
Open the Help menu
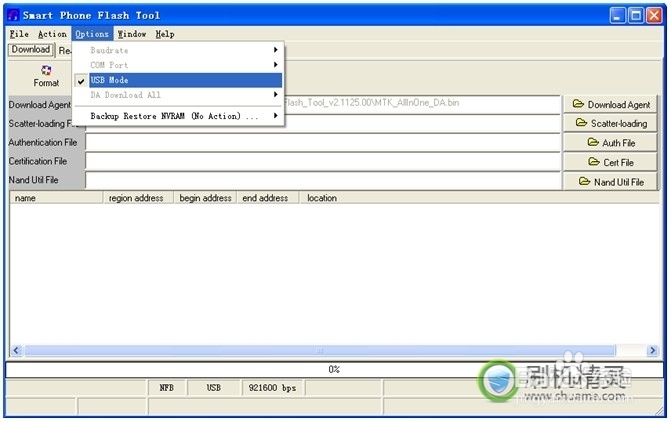coord(165,34)
